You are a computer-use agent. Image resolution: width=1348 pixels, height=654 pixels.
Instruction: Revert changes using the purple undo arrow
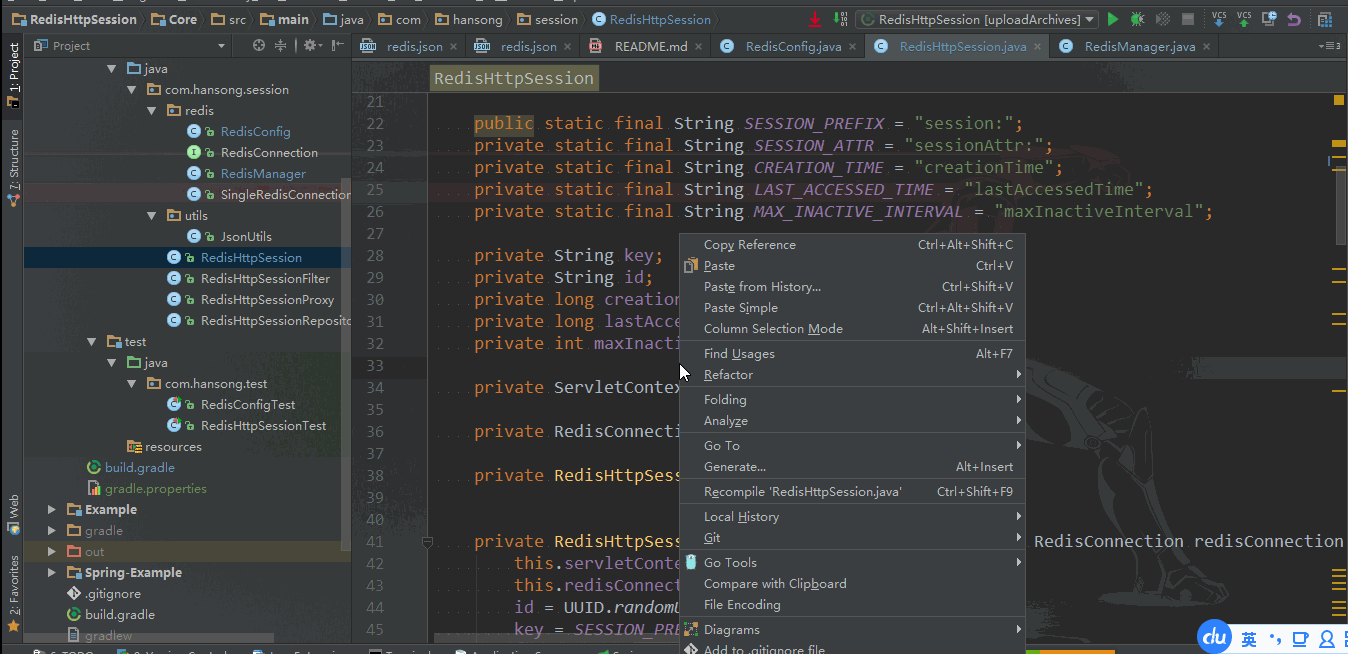coord(1294,19)
